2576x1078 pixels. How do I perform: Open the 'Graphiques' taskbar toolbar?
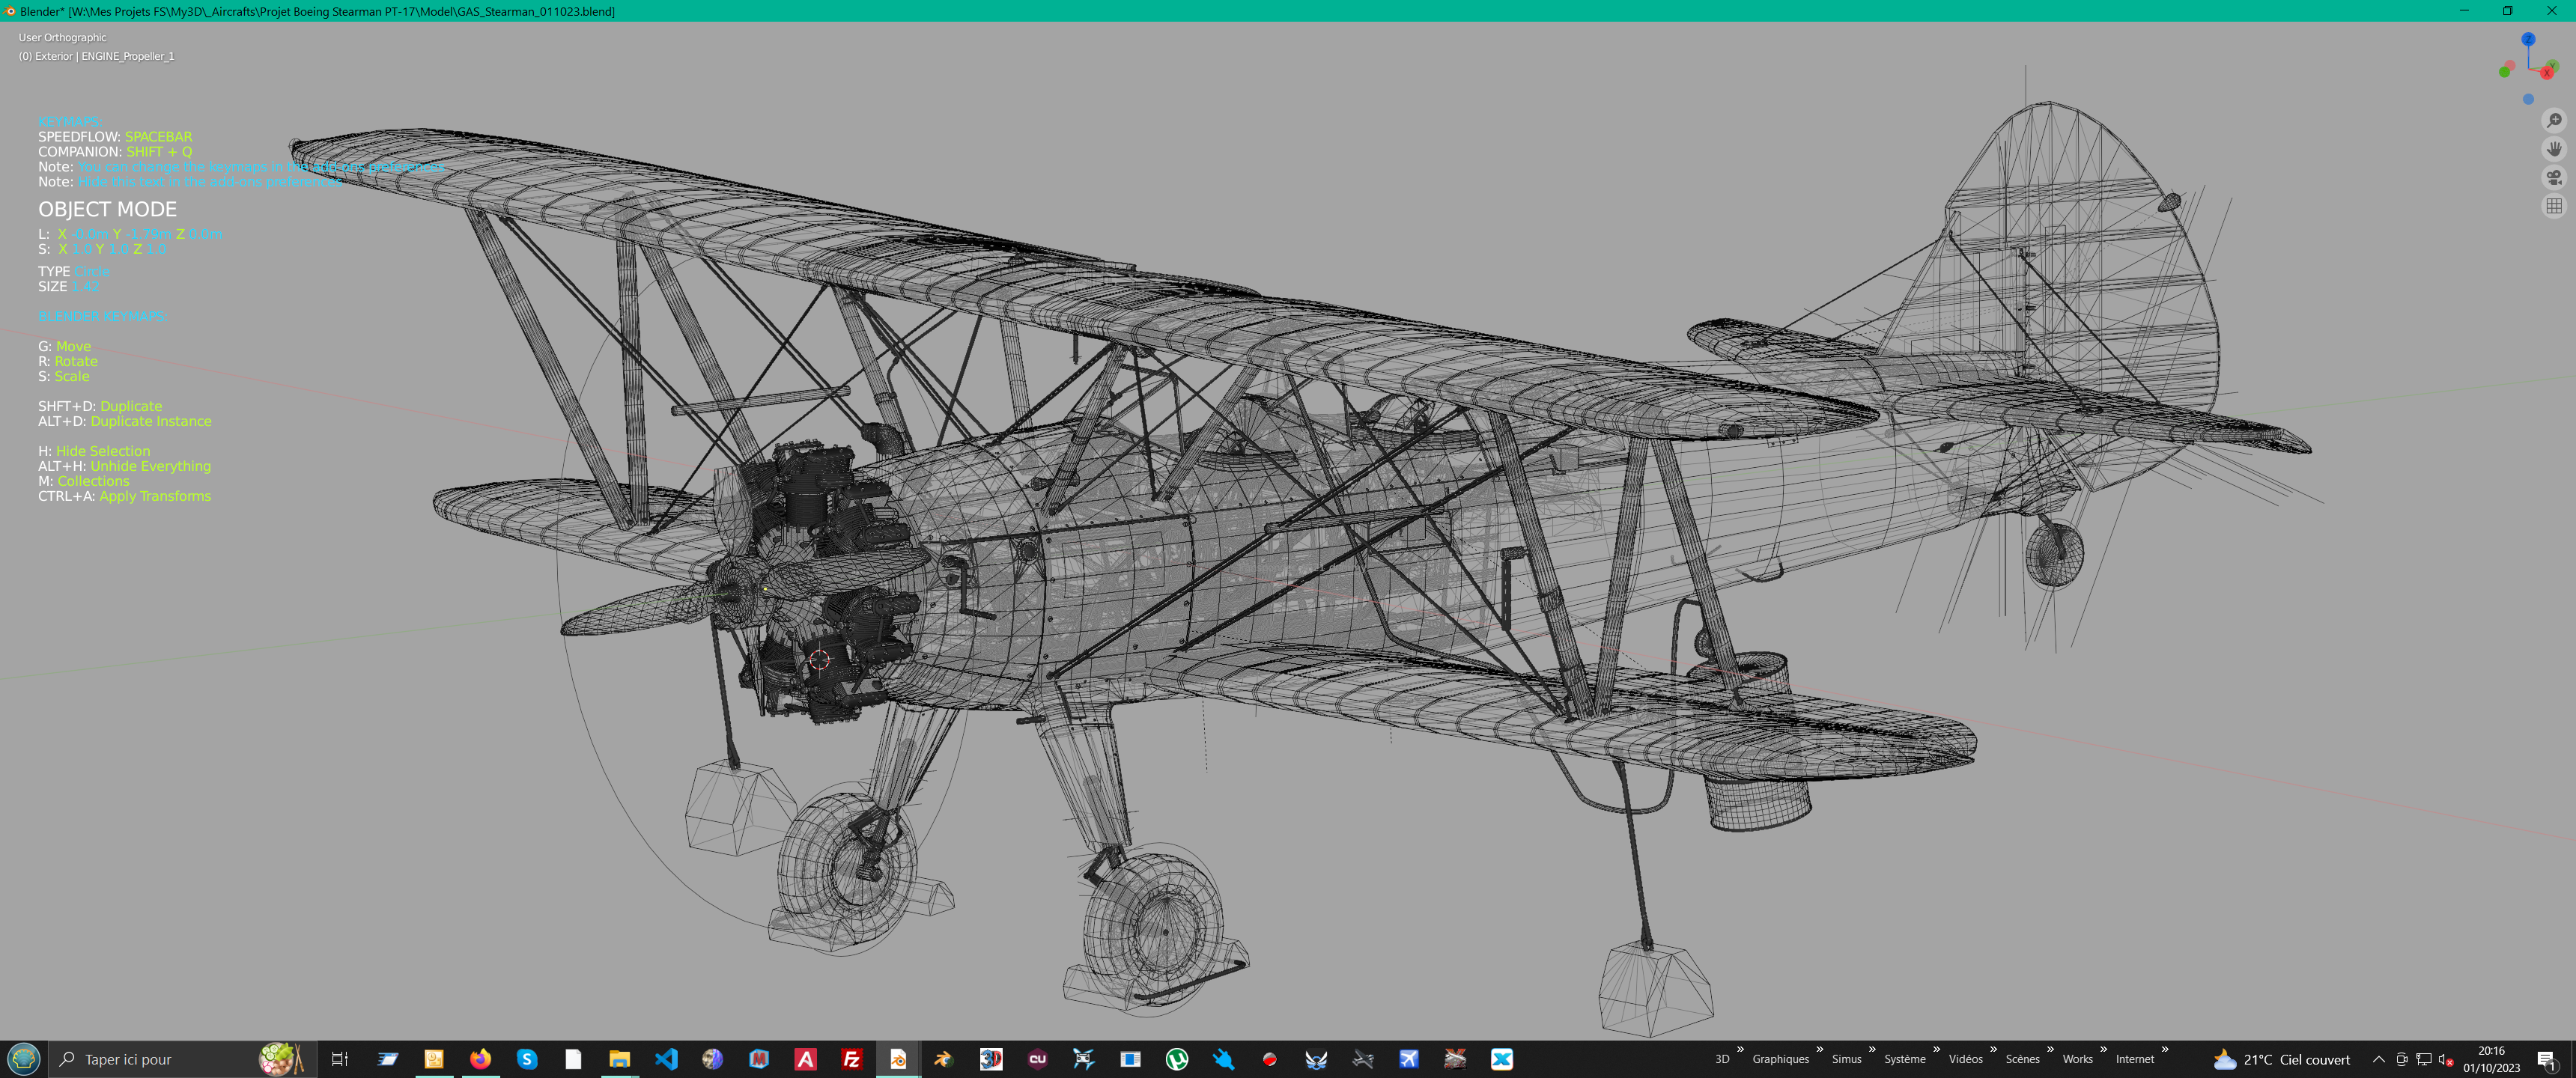point(1780,1059)
